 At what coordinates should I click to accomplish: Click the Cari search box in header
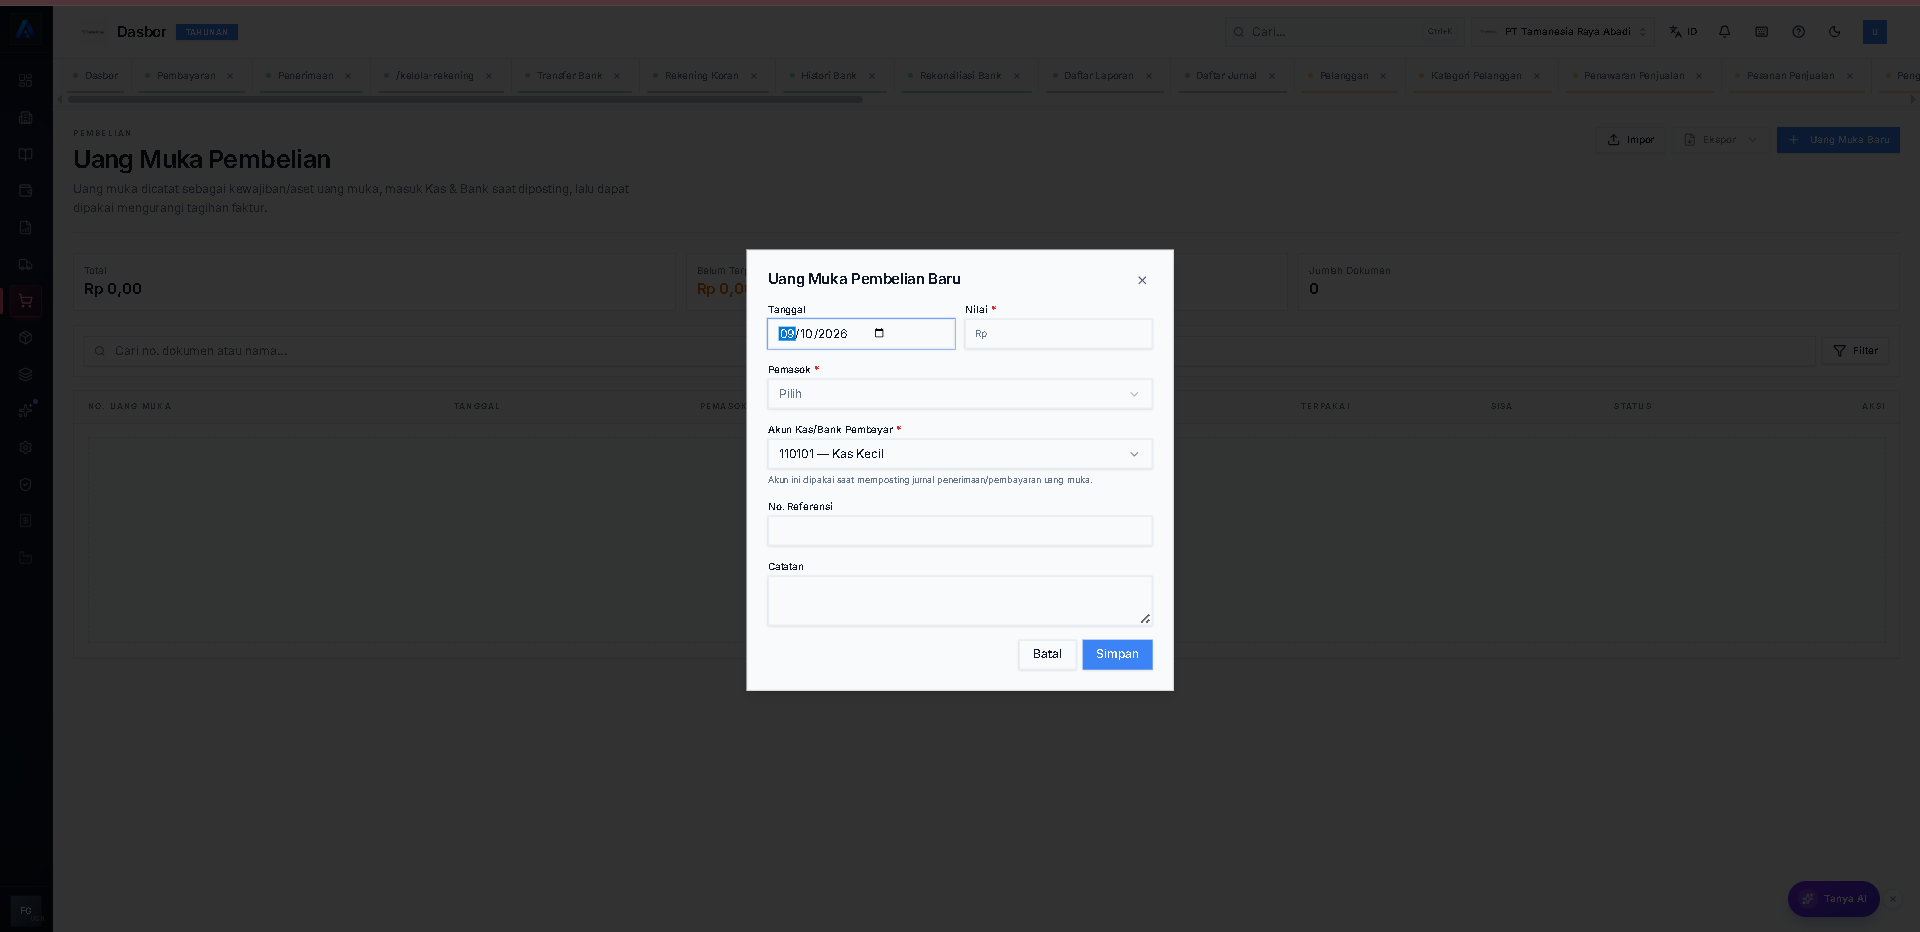[x=1345, y=32]
